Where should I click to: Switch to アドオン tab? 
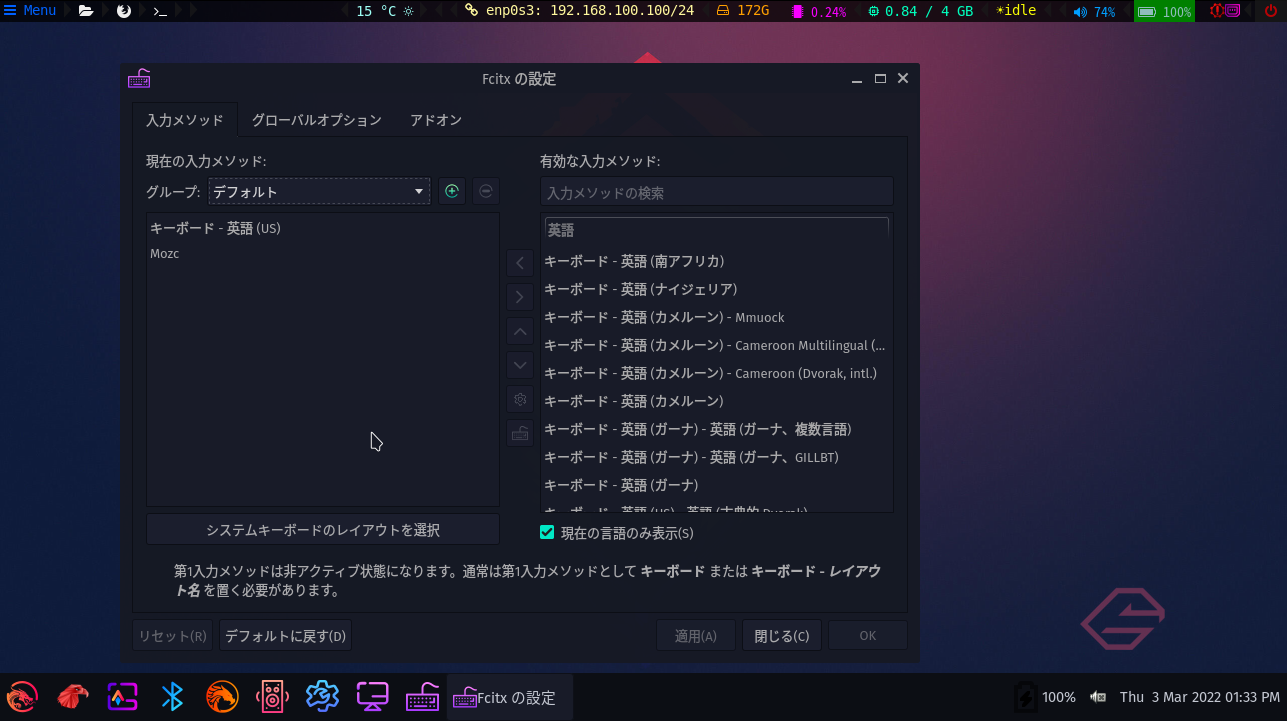pyautogui.click(x=436, y=120)
